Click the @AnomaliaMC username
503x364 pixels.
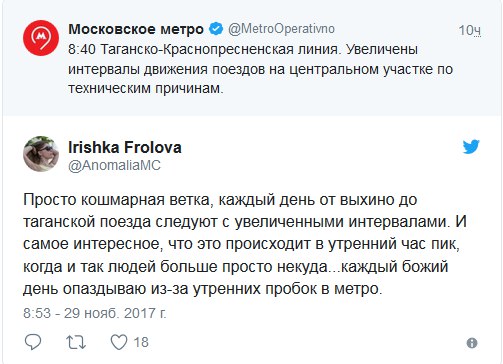(x=114, y=166)
